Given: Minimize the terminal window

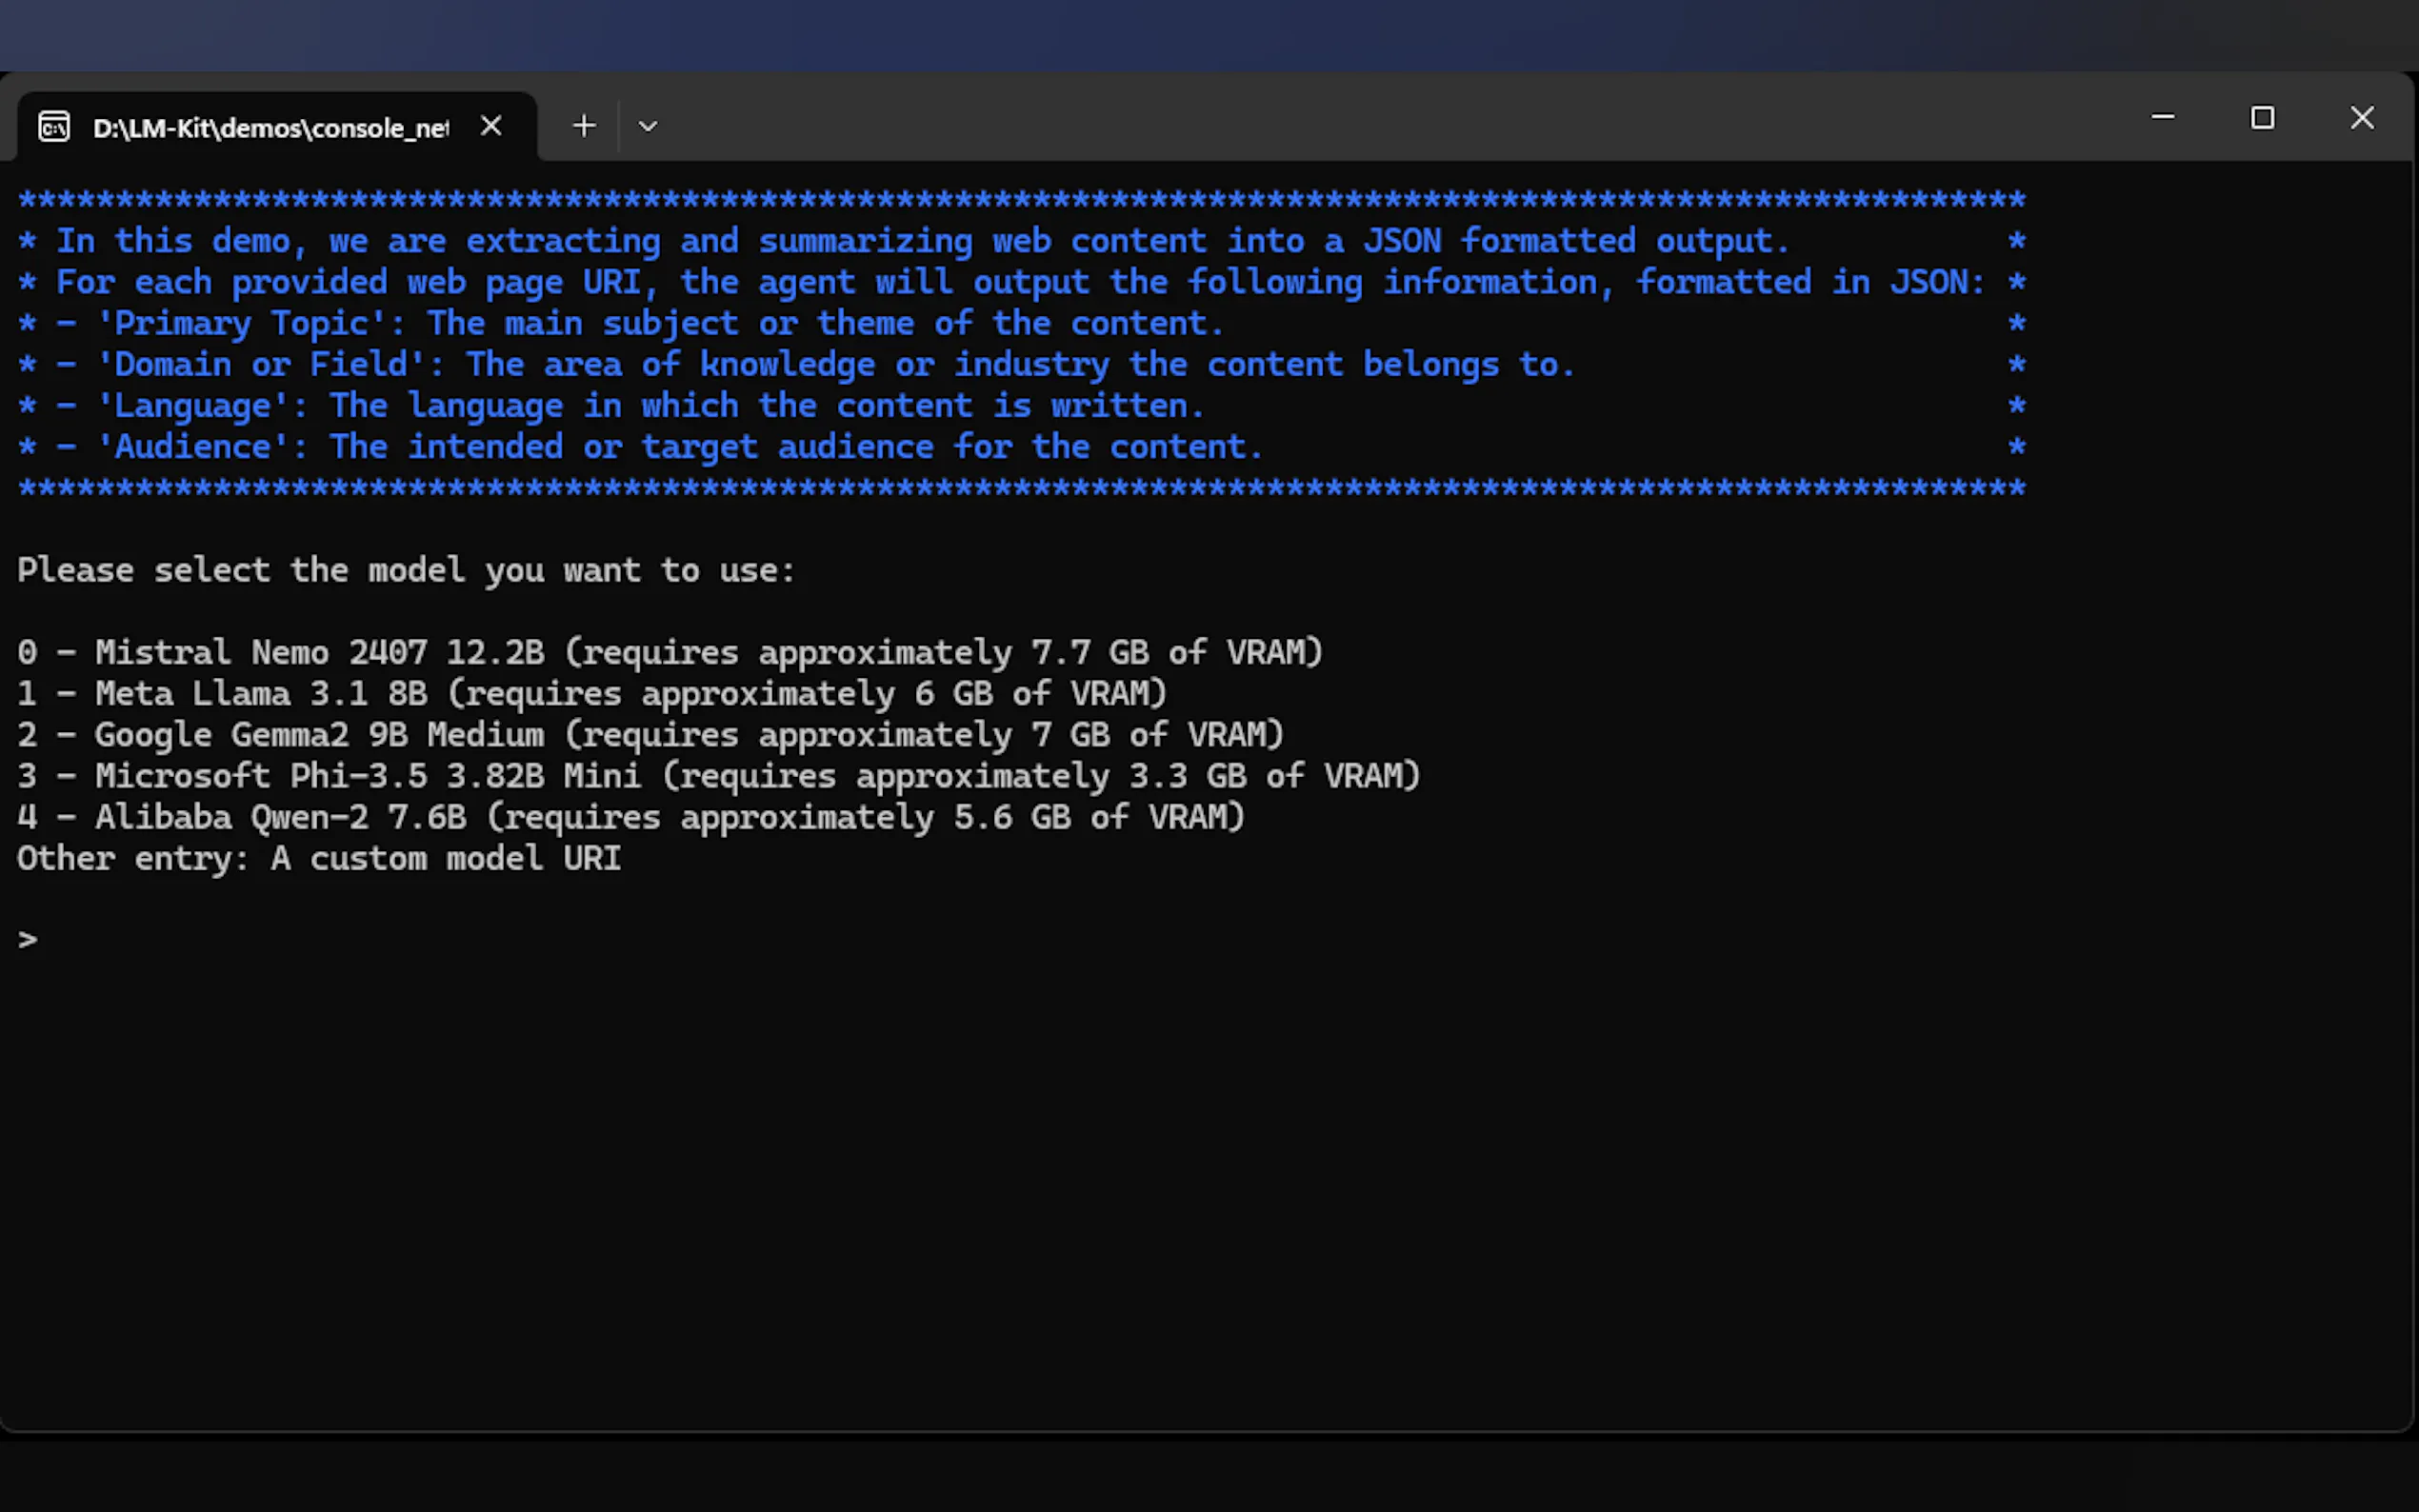Looking at the screenshot, I should [x=2163, y=118].
